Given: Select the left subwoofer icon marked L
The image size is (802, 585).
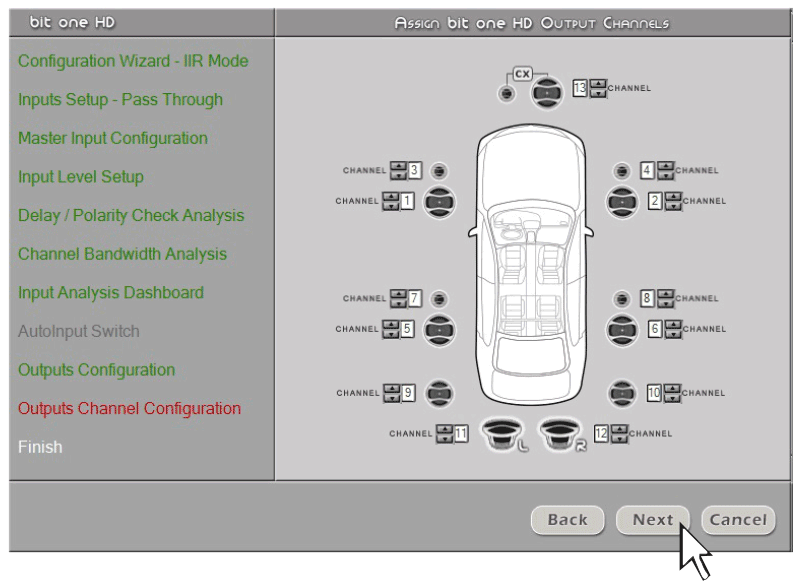Looking at the screenshot, I should point(503,434).
